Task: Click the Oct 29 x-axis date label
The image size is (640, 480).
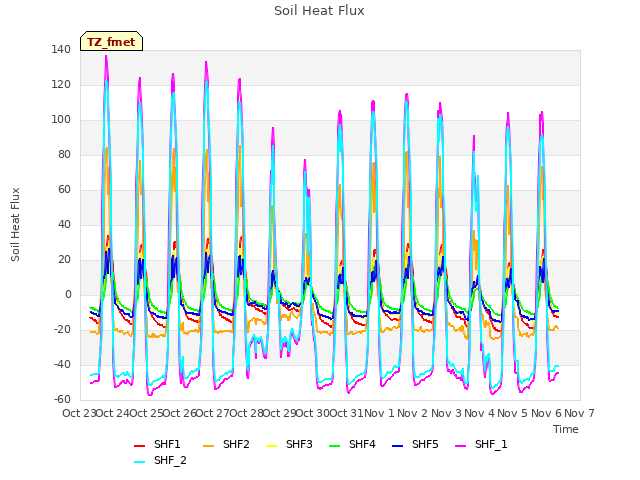Action: 280,413
